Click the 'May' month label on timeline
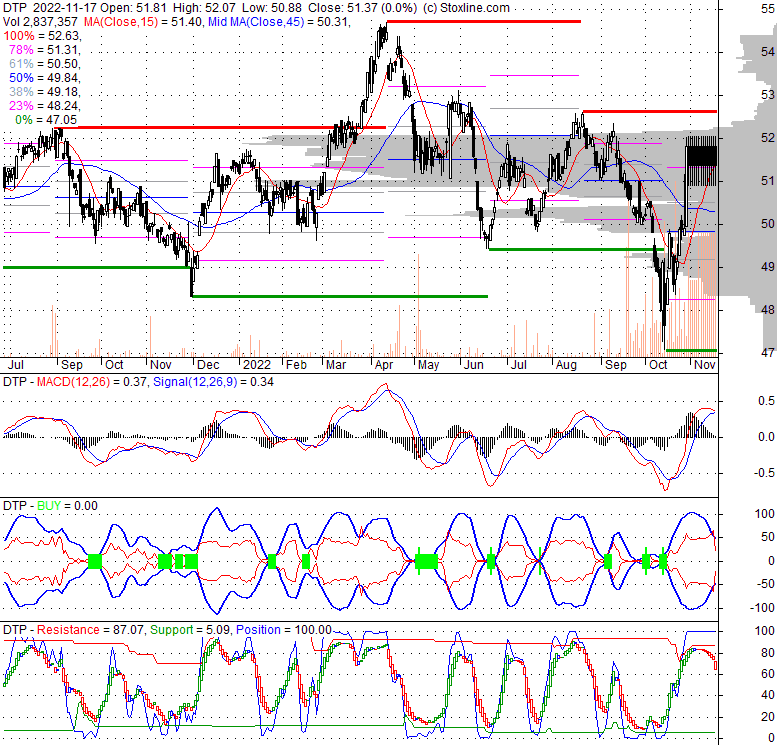This screenshot has height=746, width=778. coord(428,365)
